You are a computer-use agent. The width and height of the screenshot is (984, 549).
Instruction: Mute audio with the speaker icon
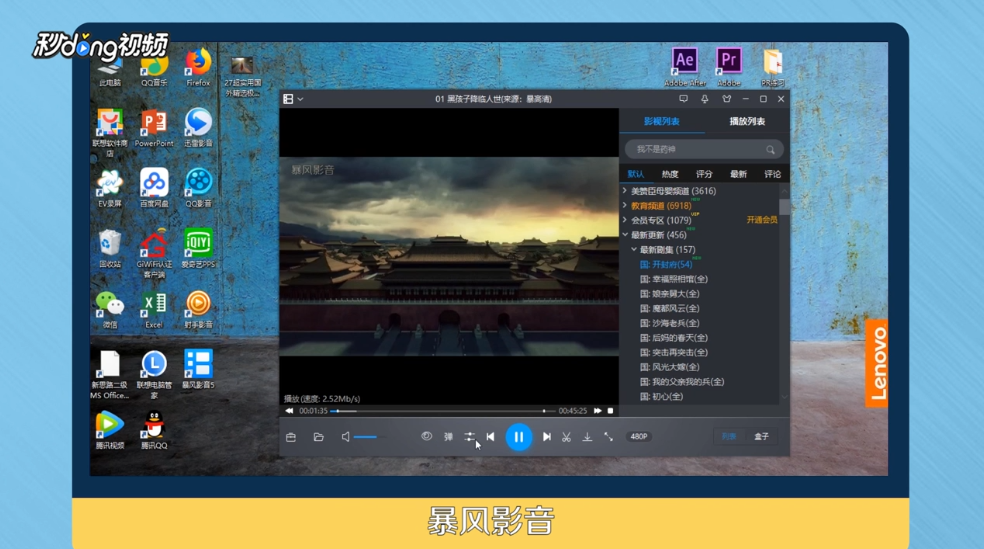click(x=345, y=437)
